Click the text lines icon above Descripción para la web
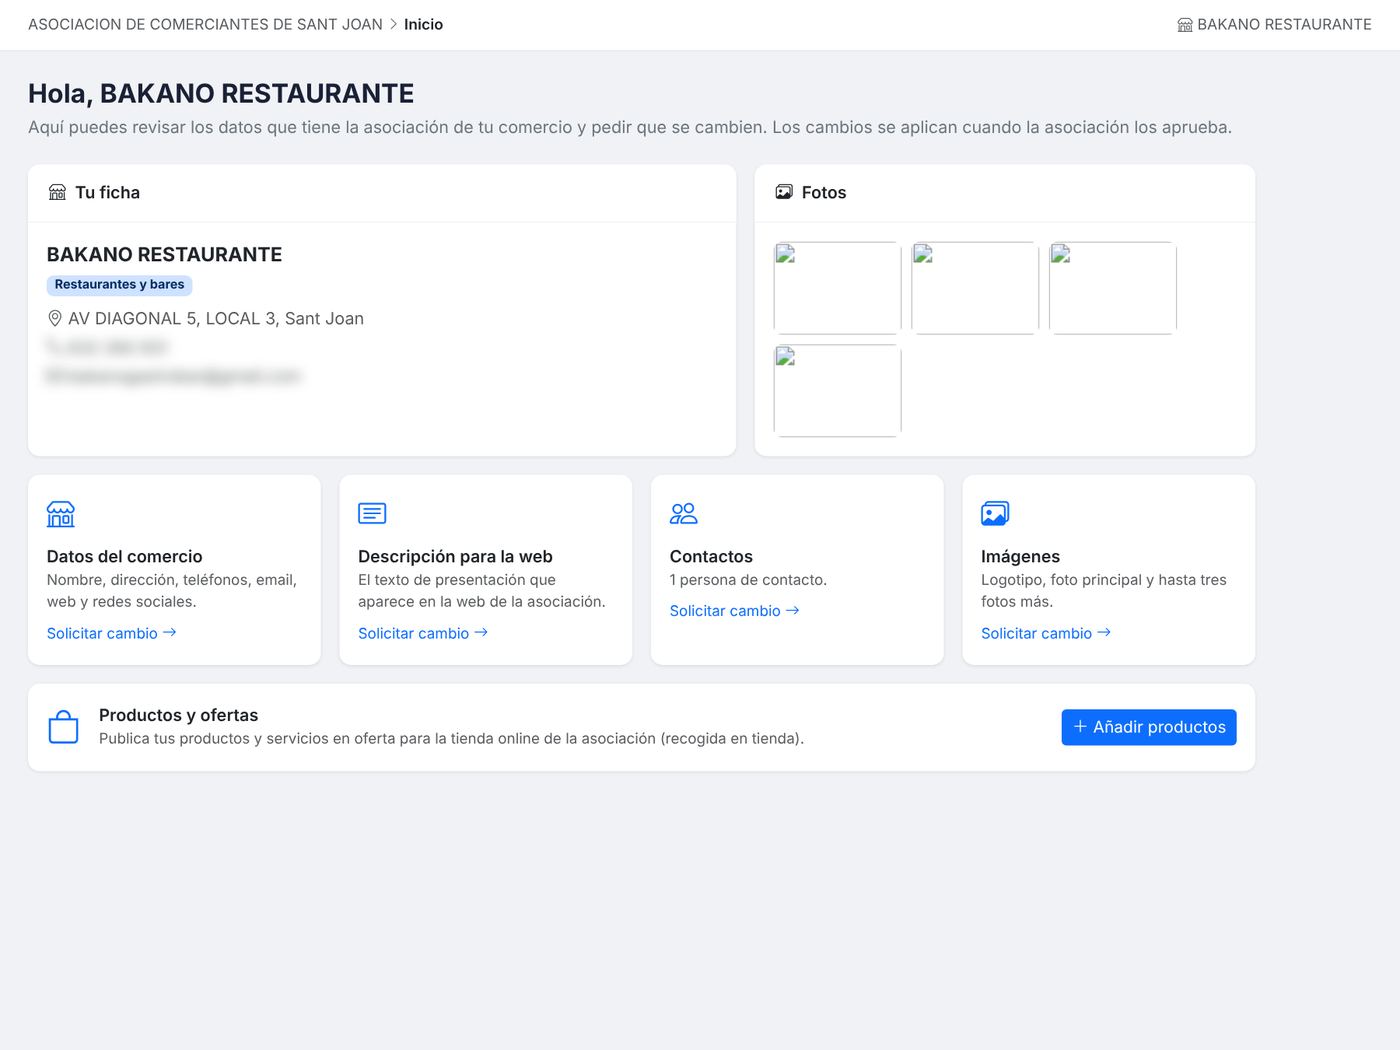 click(x=372, y=514)
